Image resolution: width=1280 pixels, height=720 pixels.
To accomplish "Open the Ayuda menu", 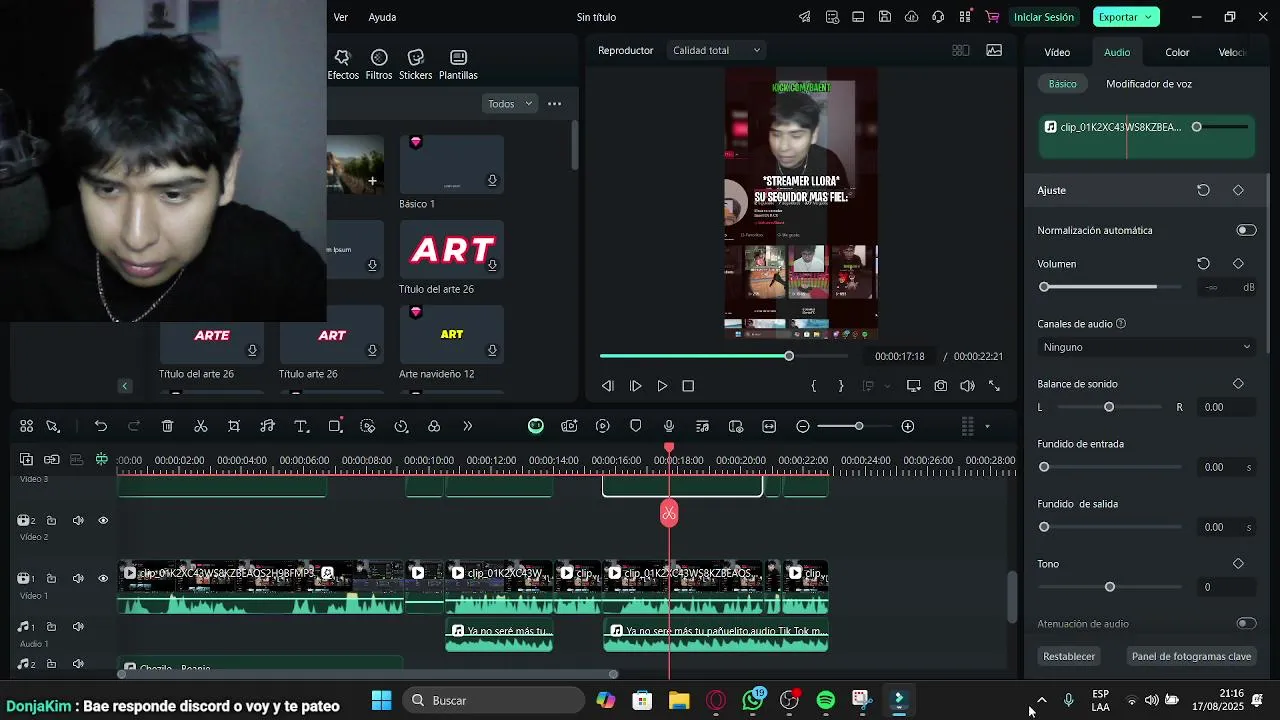I will pos(382,17).
